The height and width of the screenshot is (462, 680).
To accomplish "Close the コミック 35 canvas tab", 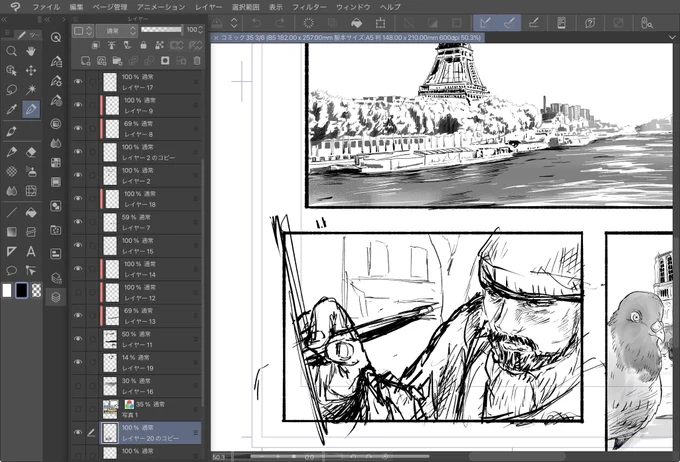I will coord(216,38).
